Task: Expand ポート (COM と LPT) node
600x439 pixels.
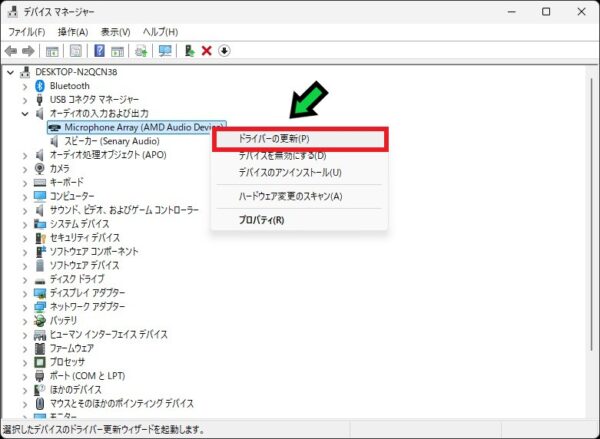Action: (25, 376)
